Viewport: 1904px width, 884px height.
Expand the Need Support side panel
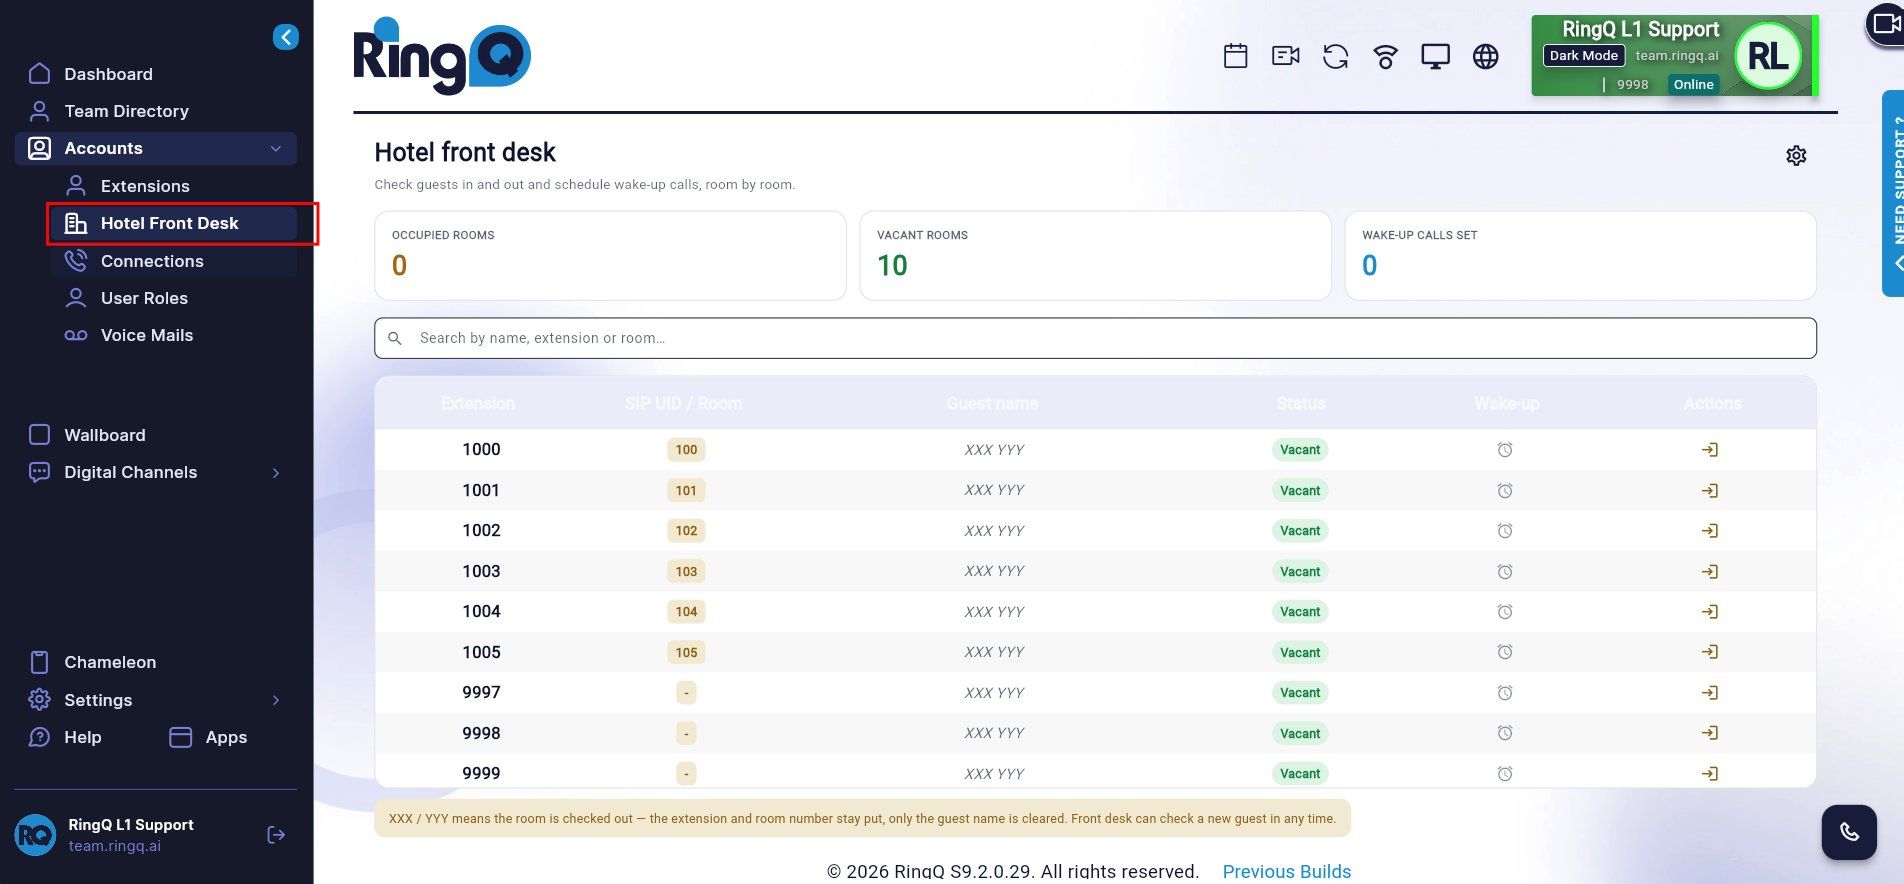pyautogui.click(x=1893, y=194)
